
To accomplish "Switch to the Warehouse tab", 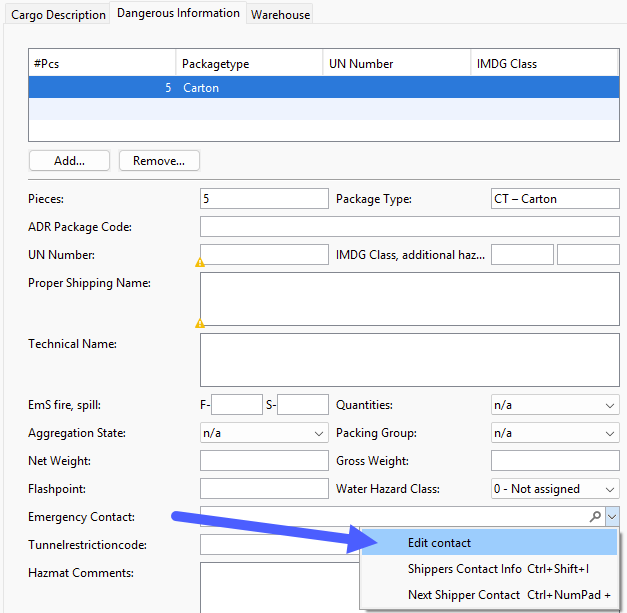I will point(280,15).
